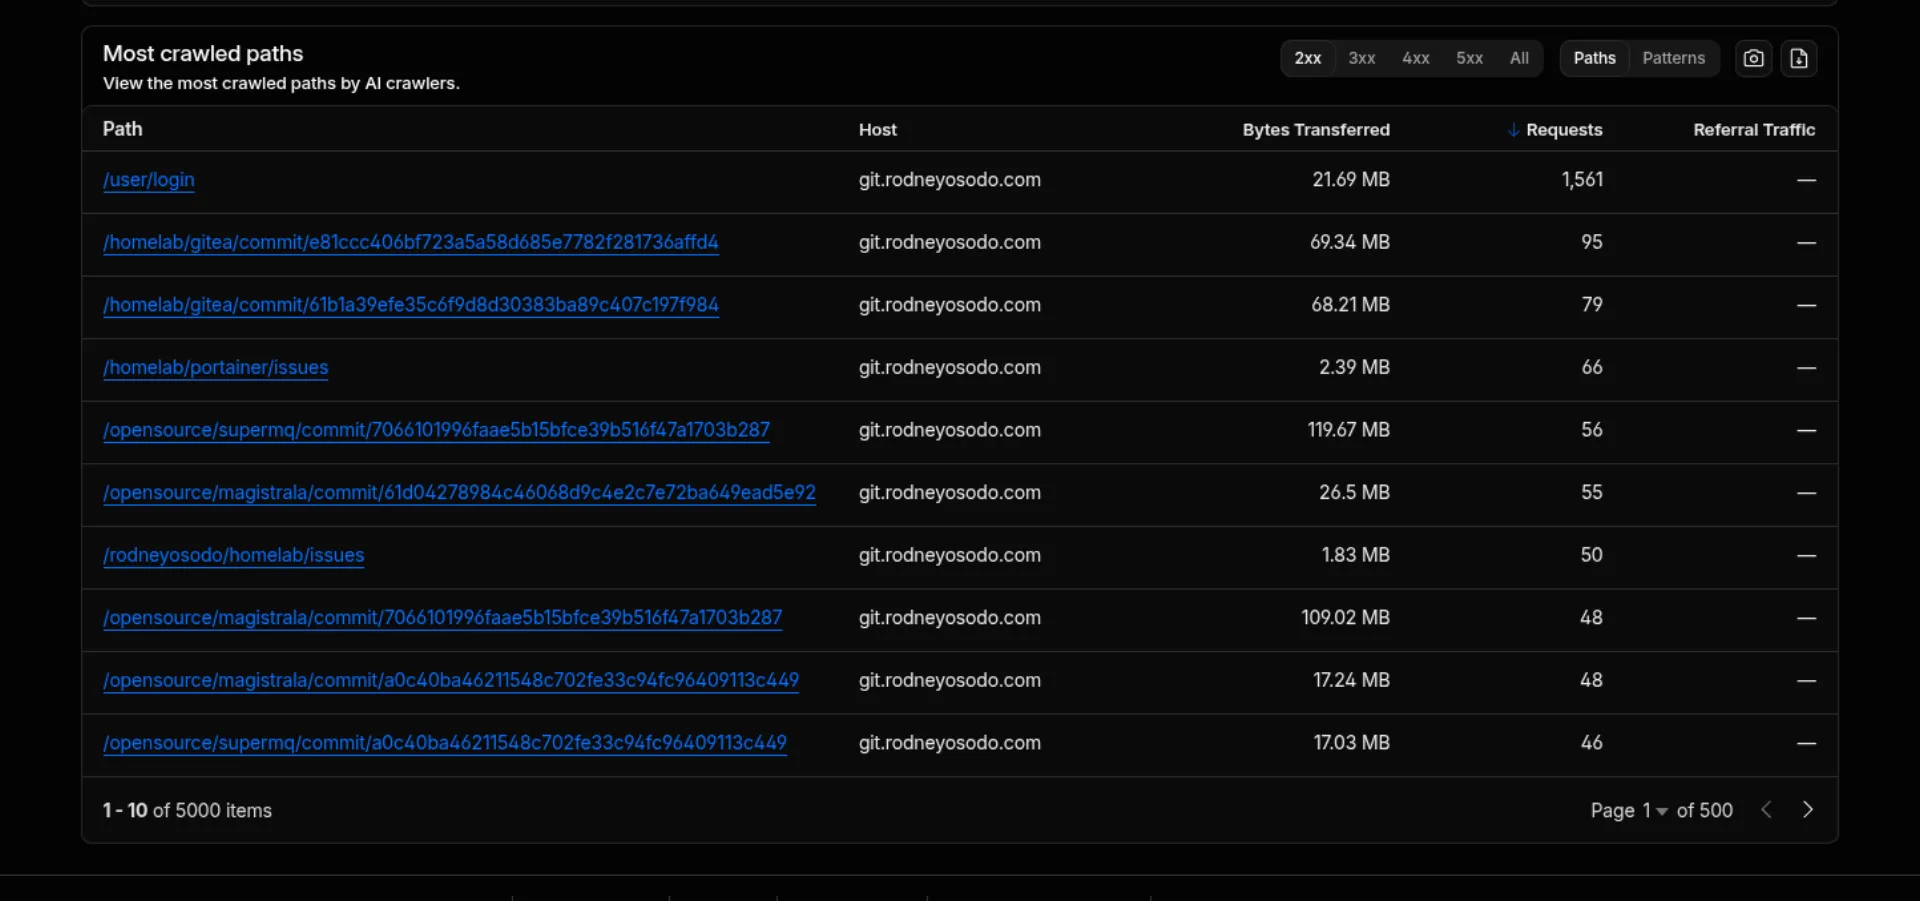Select the 3xx status filter
The height and width of the screenshot is (901, 1920).
1362,58
